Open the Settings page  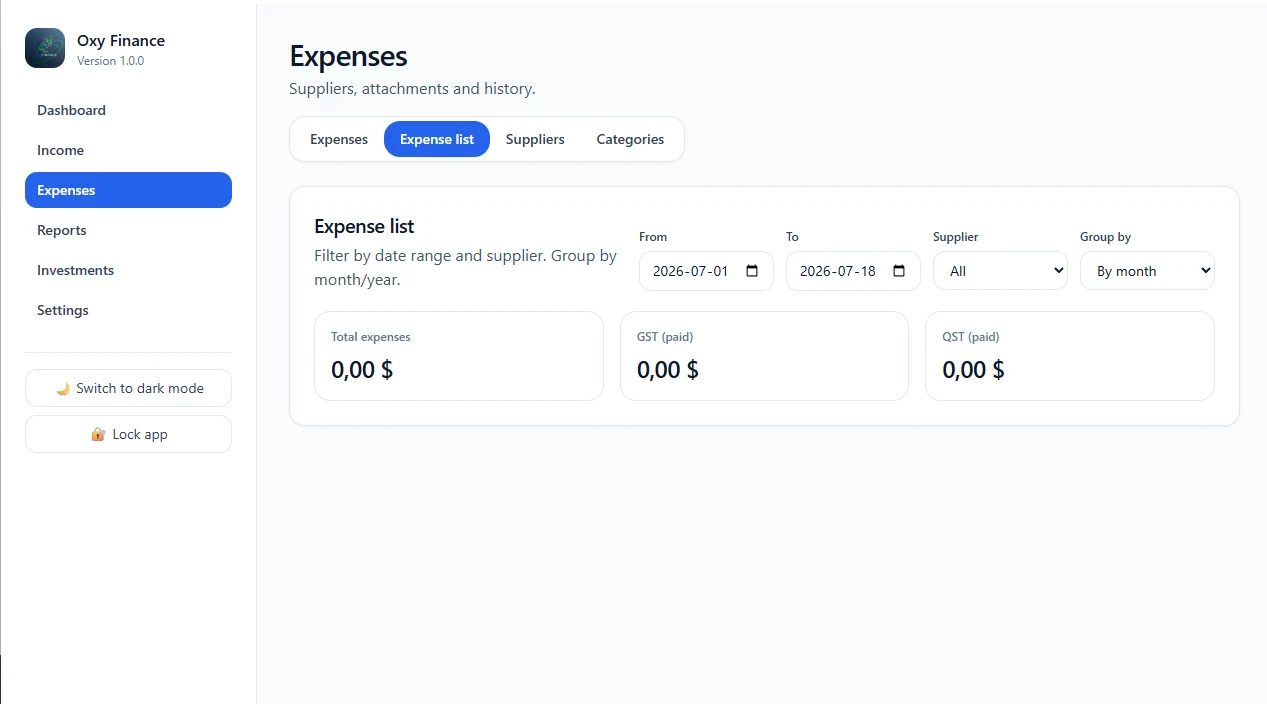[128, 310]
